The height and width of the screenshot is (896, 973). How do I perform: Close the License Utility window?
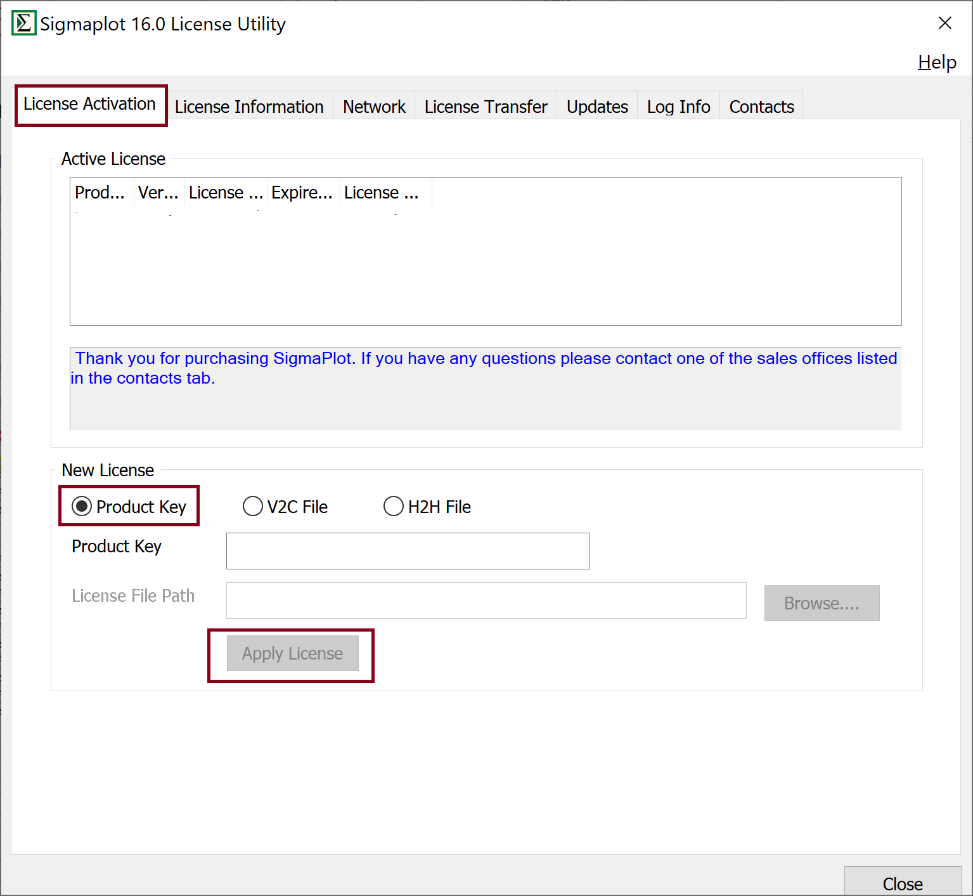pos(944,23)
